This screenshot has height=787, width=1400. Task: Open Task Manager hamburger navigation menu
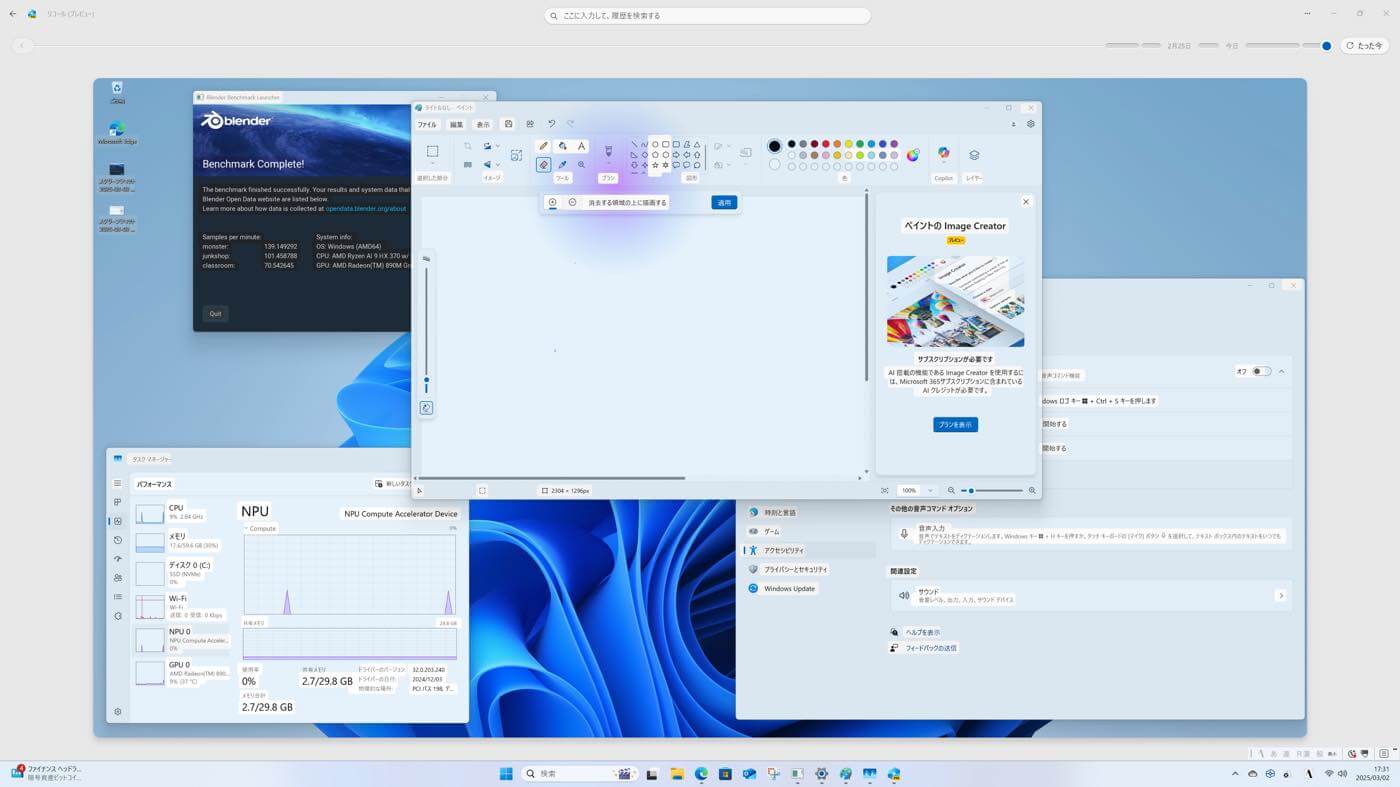point(118,483)
